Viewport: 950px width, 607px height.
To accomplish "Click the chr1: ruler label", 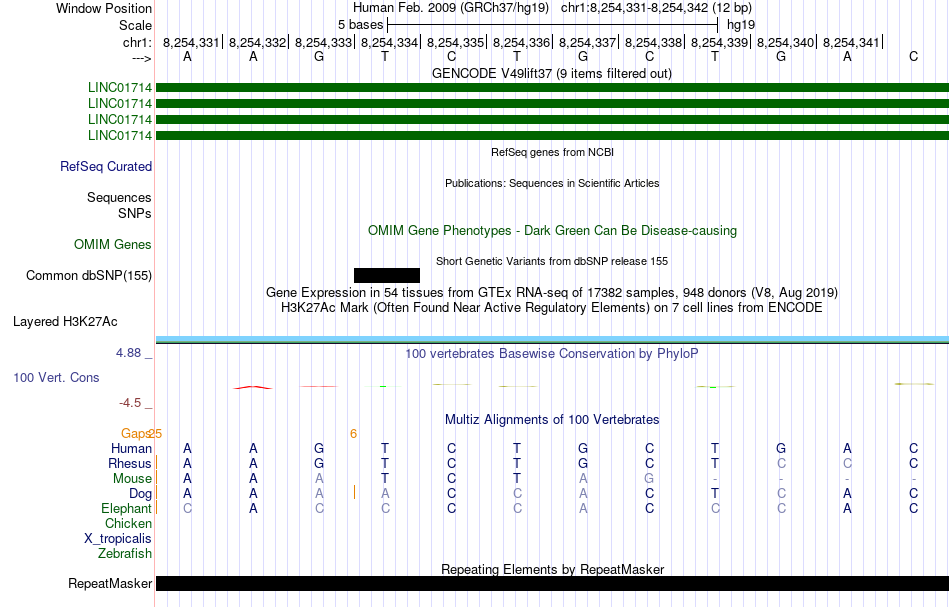I will 137,42.
